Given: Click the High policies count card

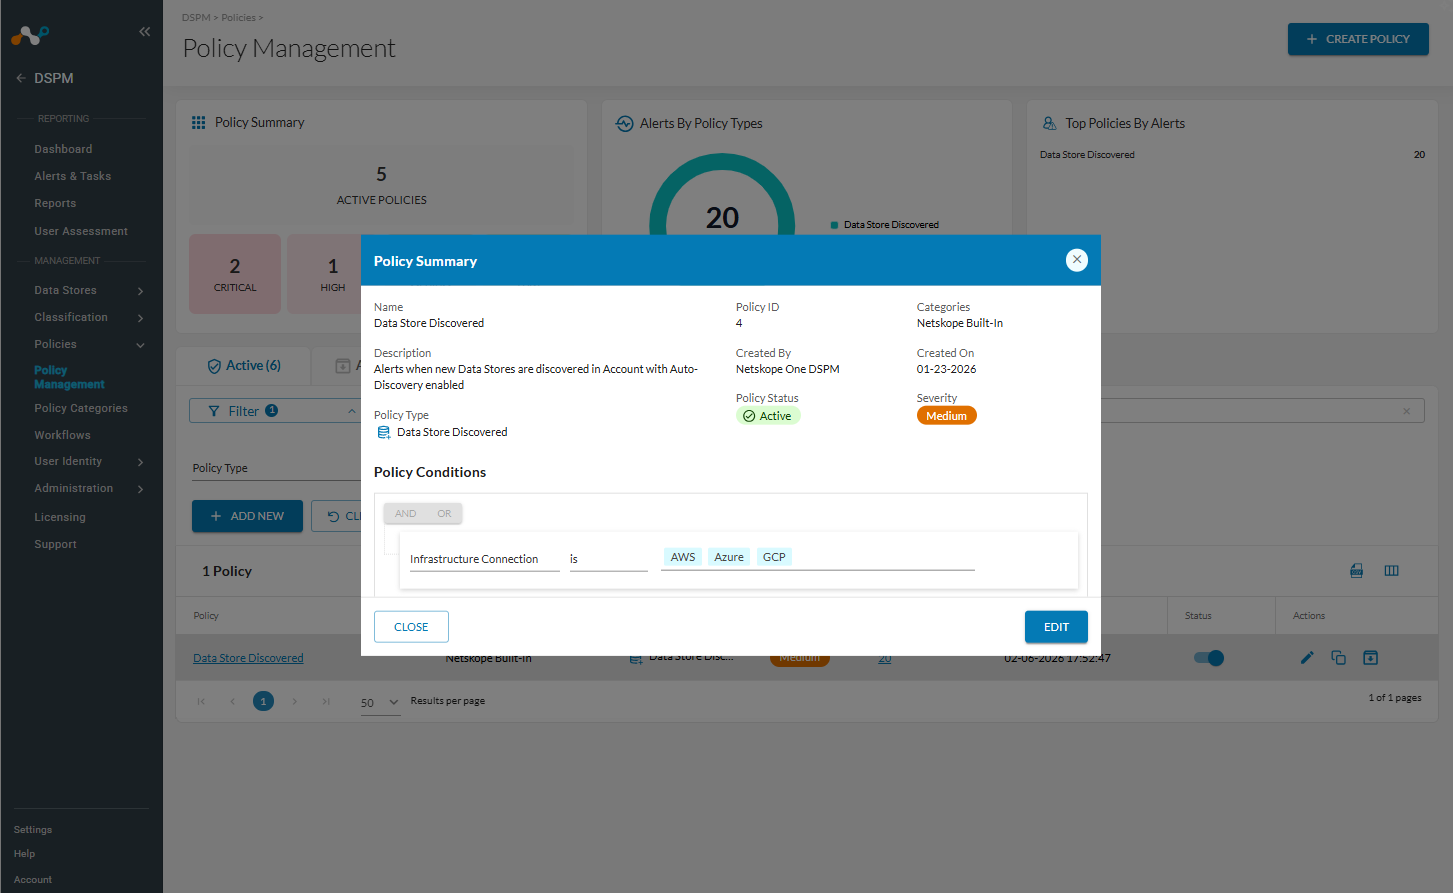Looking at the screenshot, I should click(x=325, y=274).
